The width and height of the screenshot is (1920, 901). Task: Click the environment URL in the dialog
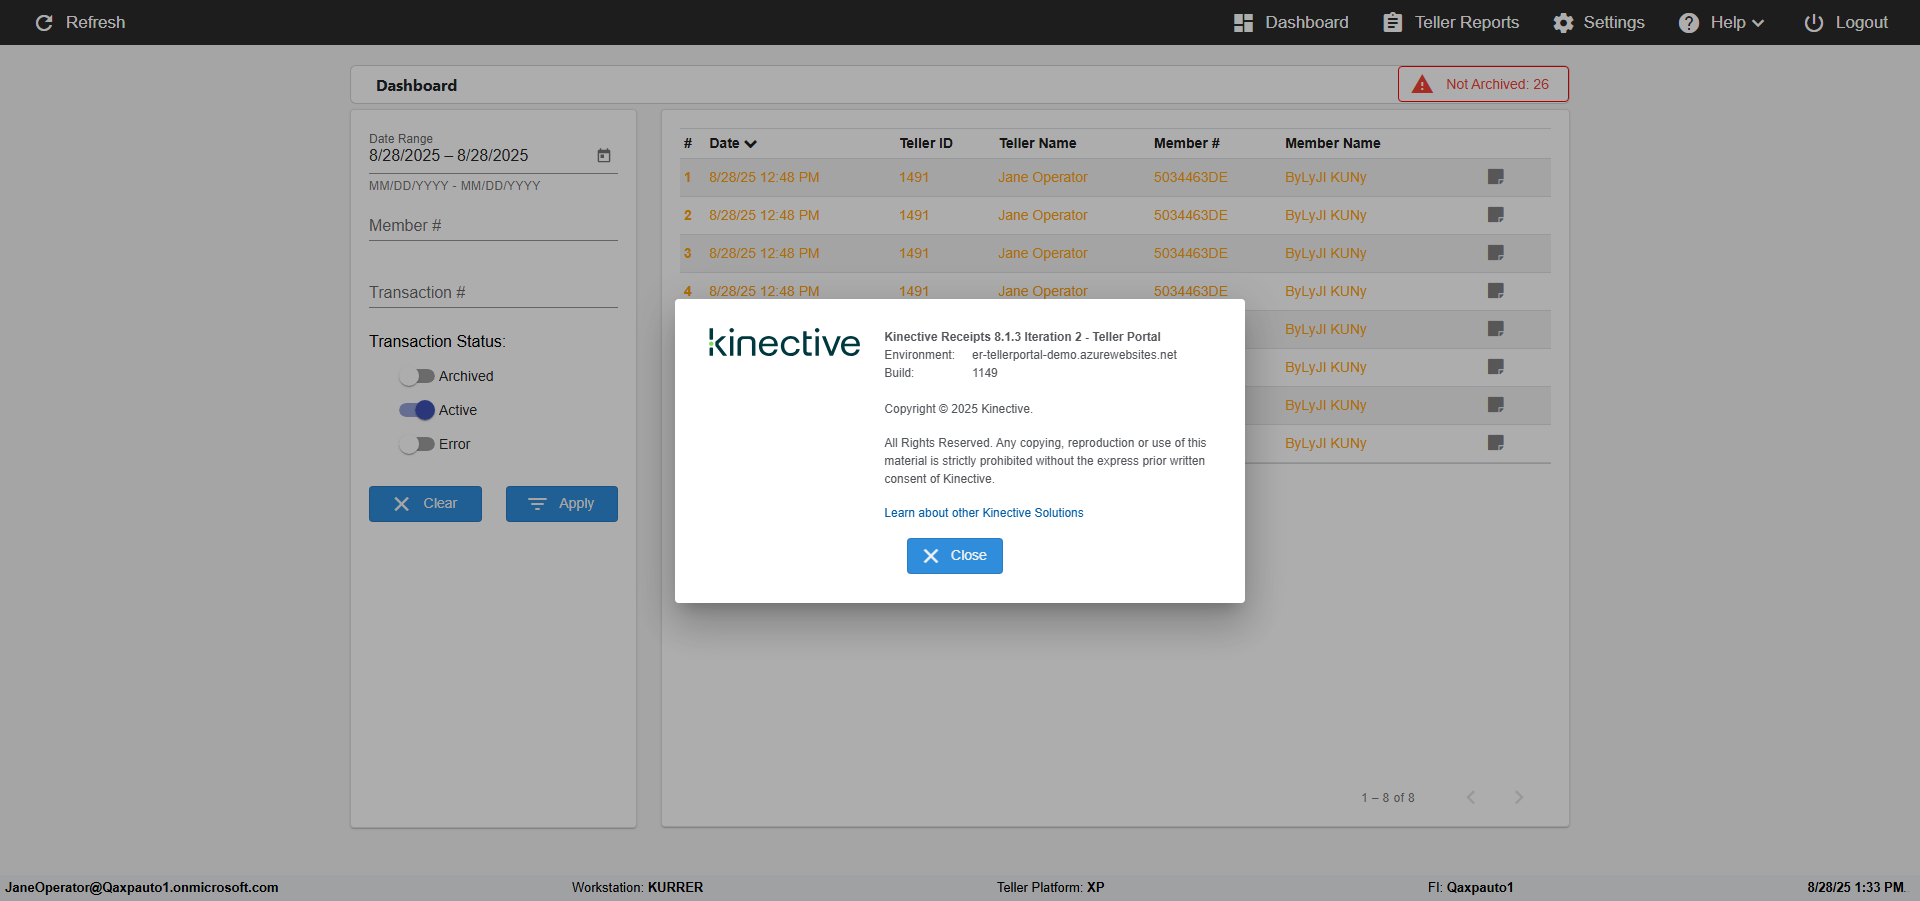click(1074, 355)
